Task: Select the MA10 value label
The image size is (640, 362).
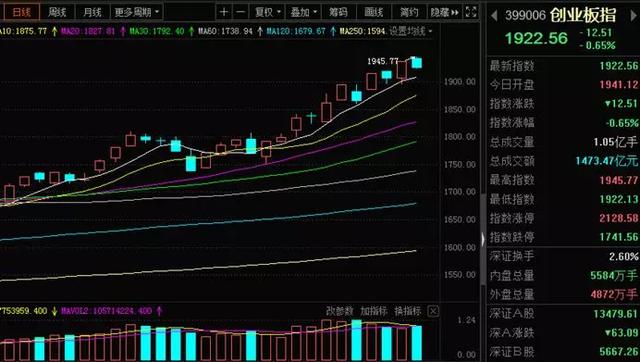Action: tap(23, 31)
